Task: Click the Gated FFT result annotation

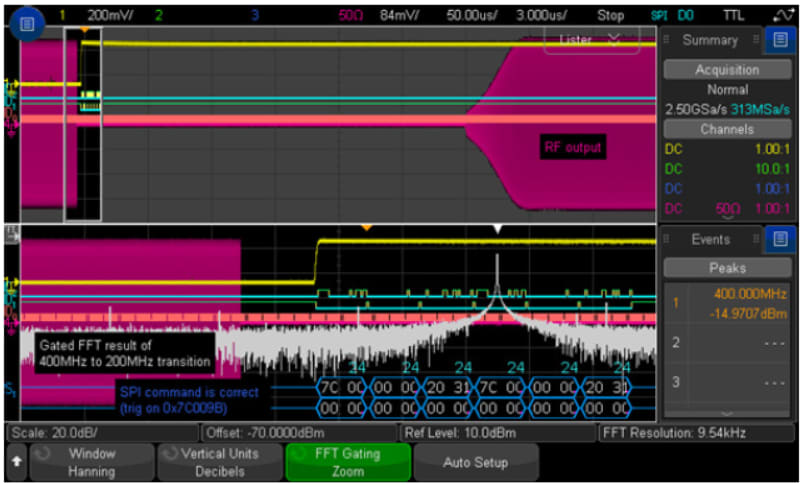Action: 125,353
